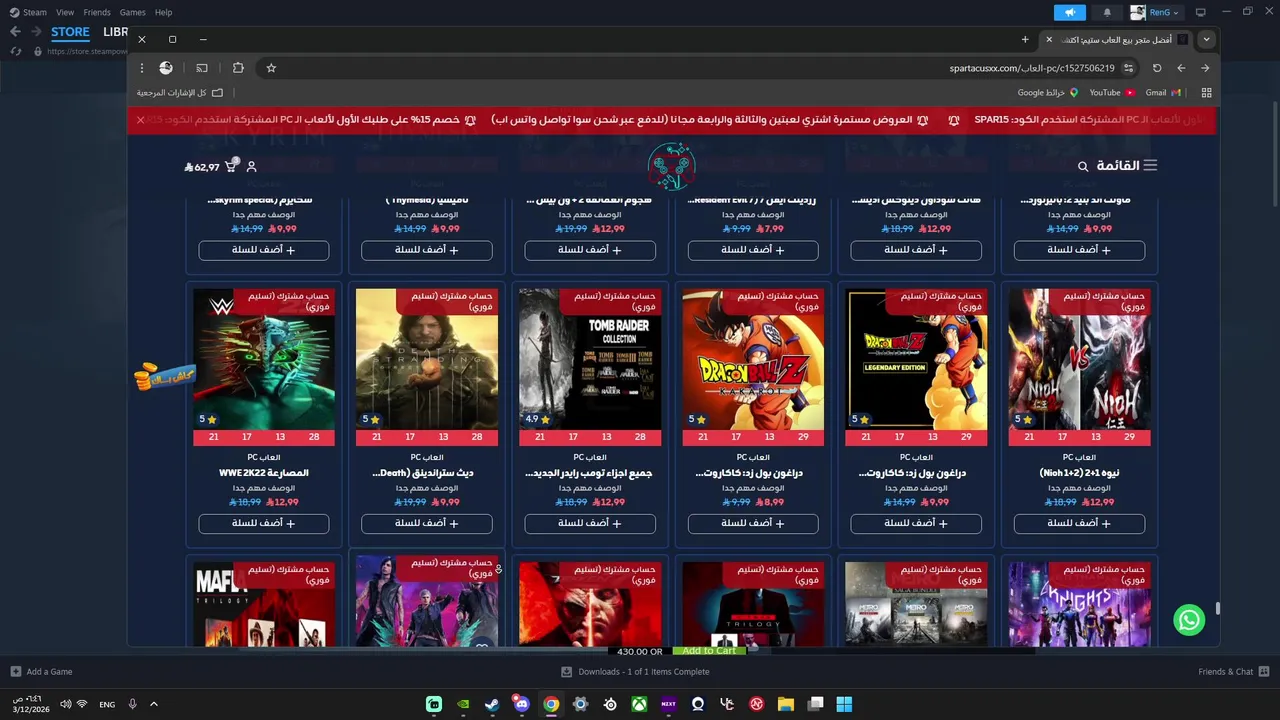
Task: Open Discord from the taskbar
Action: click(521, 704)
